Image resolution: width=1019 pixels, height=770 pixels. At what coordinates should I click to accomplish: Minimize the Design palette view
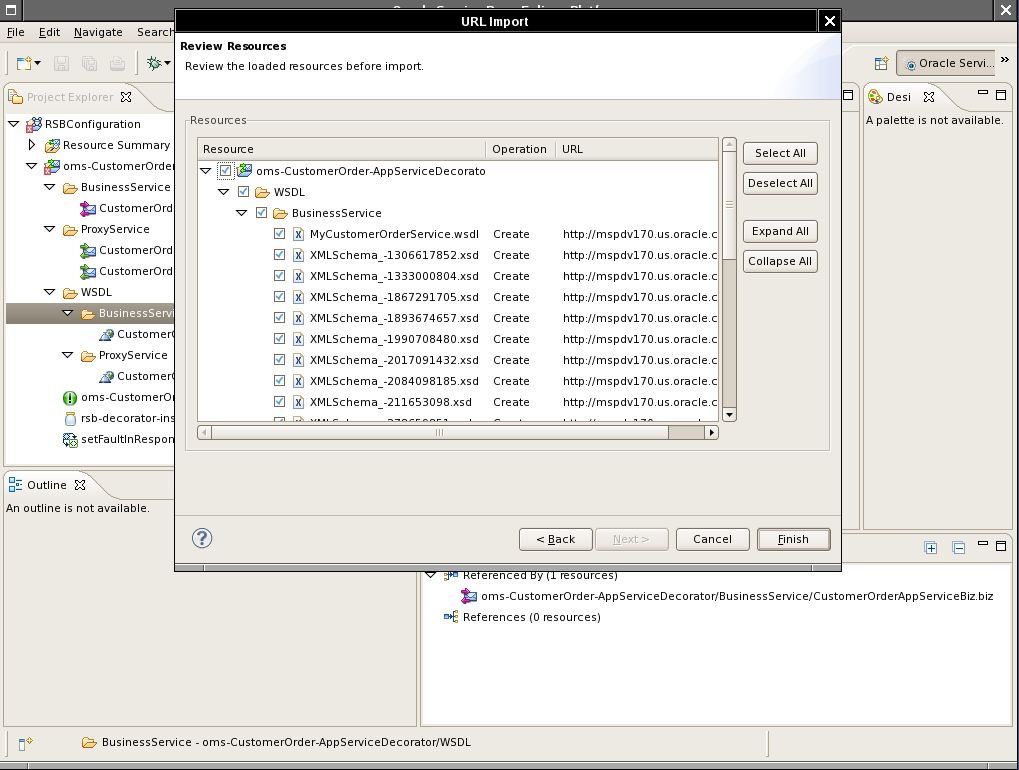tap(983, 93)
